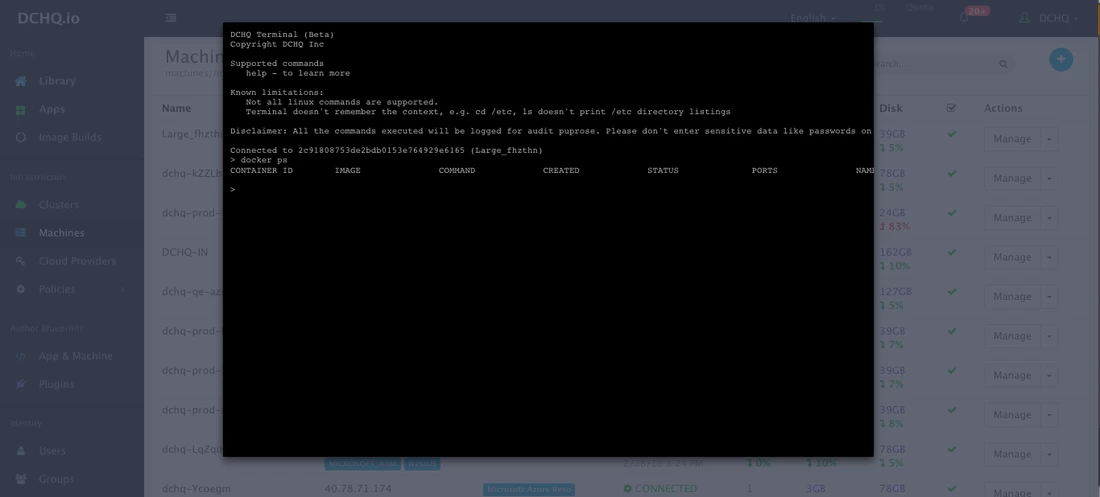Click the search magnifier icon
The width and height of the screenshot is (1100, 497).
pos(1003,64)
